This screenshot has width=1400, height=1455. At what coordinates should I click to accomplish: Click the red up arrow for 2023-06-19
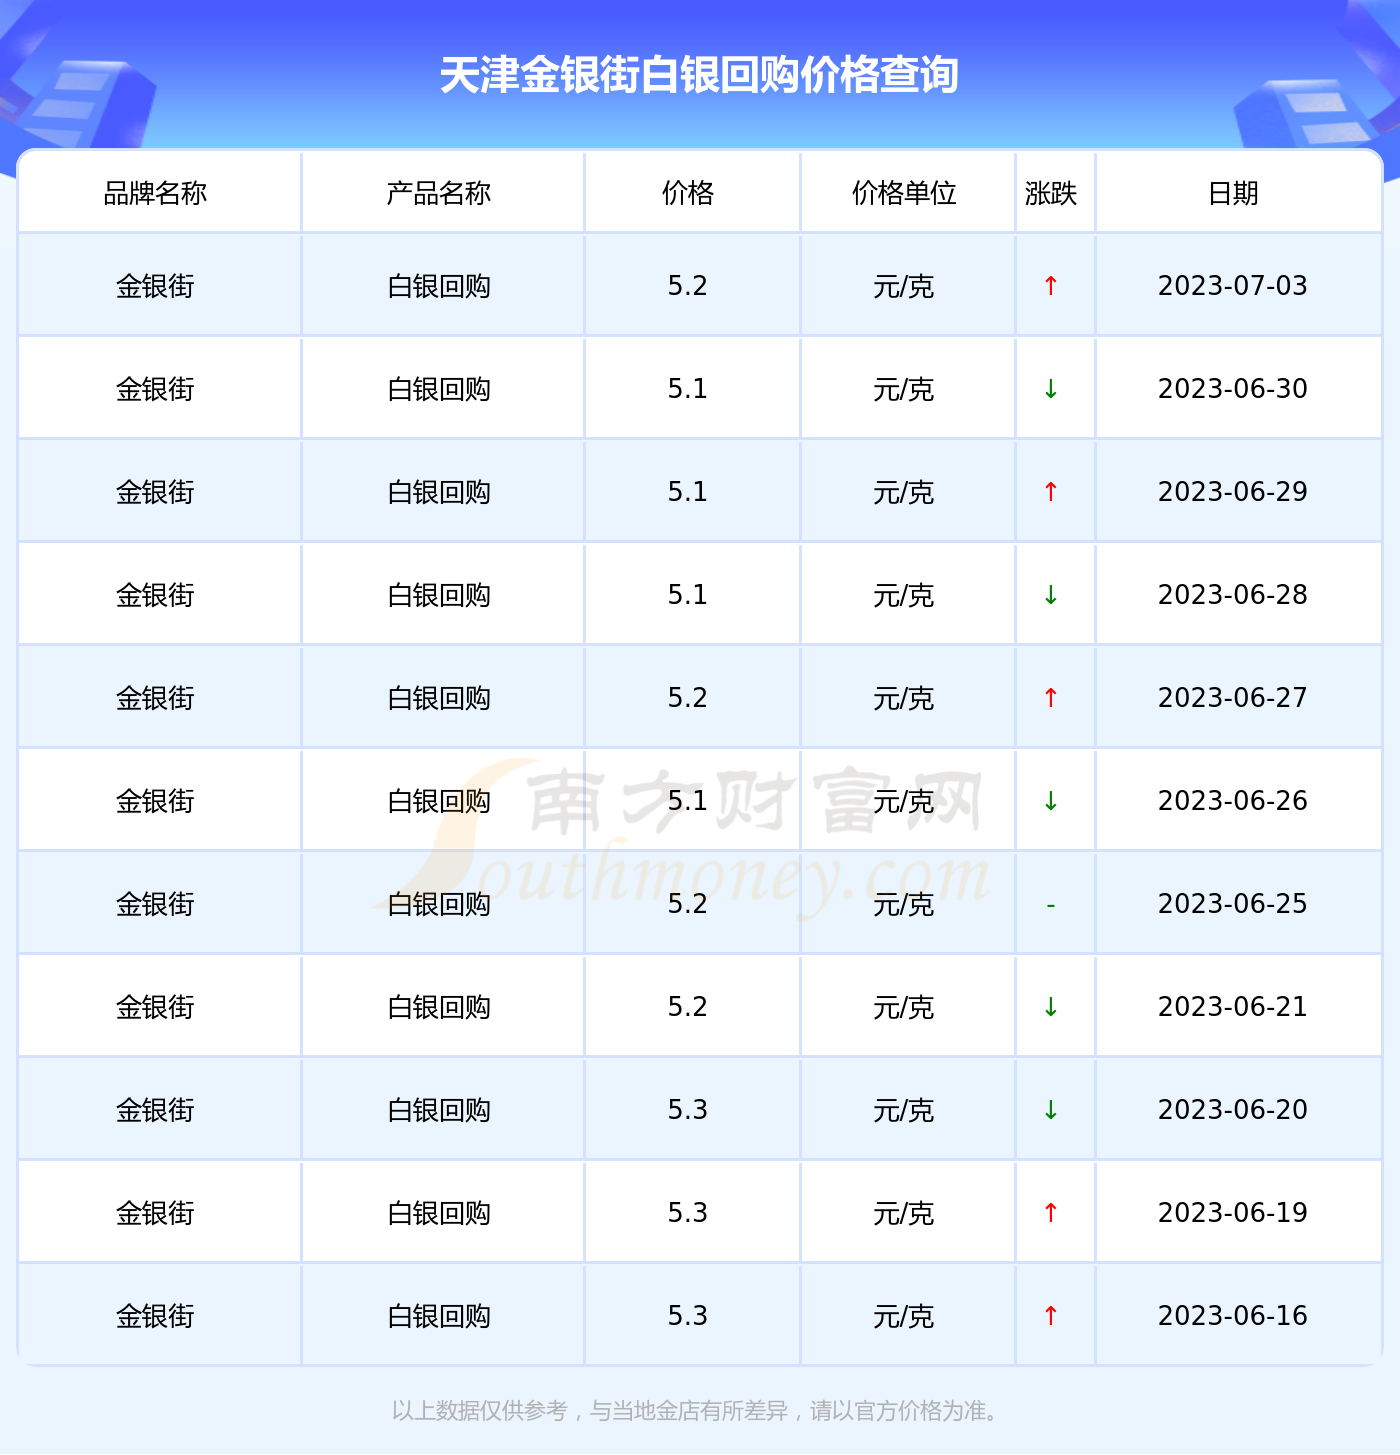coord(1051,1213)
